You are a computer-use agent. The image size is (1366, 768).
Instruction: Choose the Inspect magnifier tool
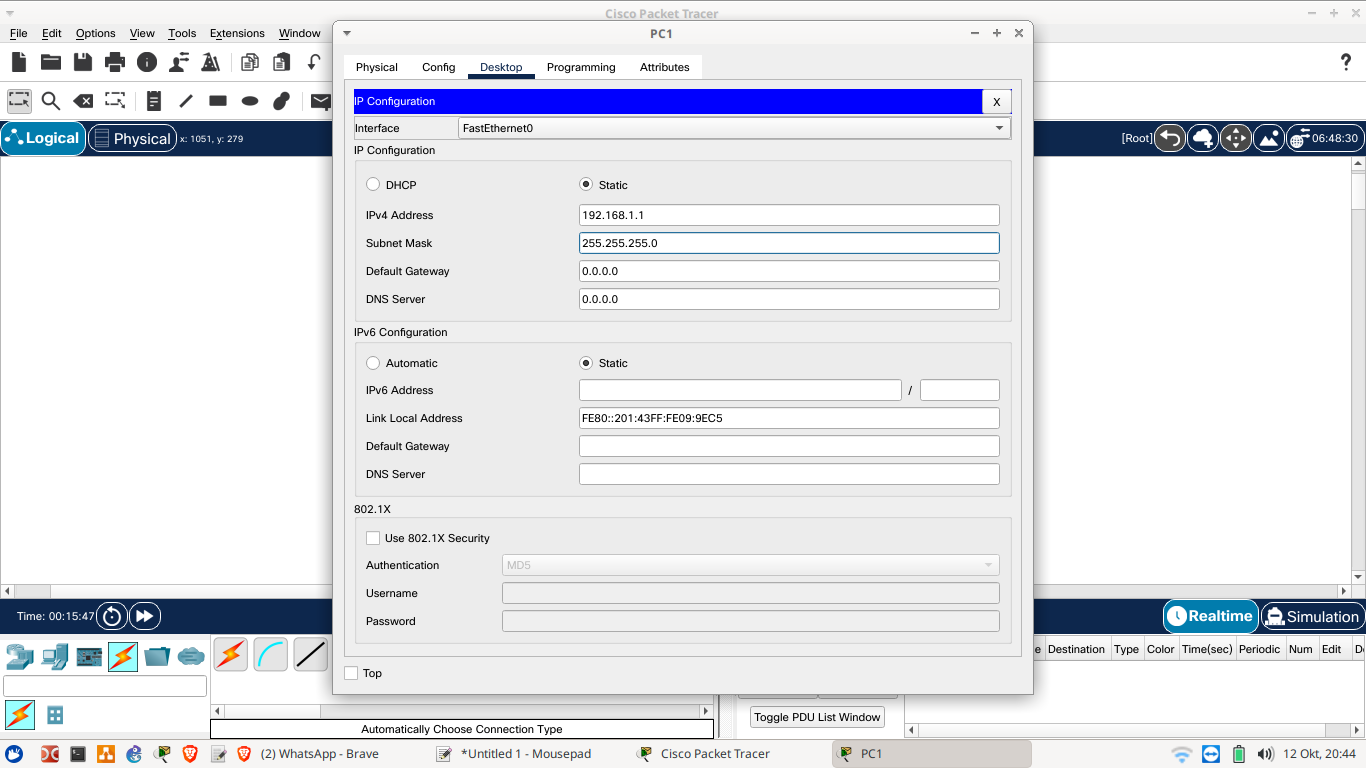coord(51,101)
